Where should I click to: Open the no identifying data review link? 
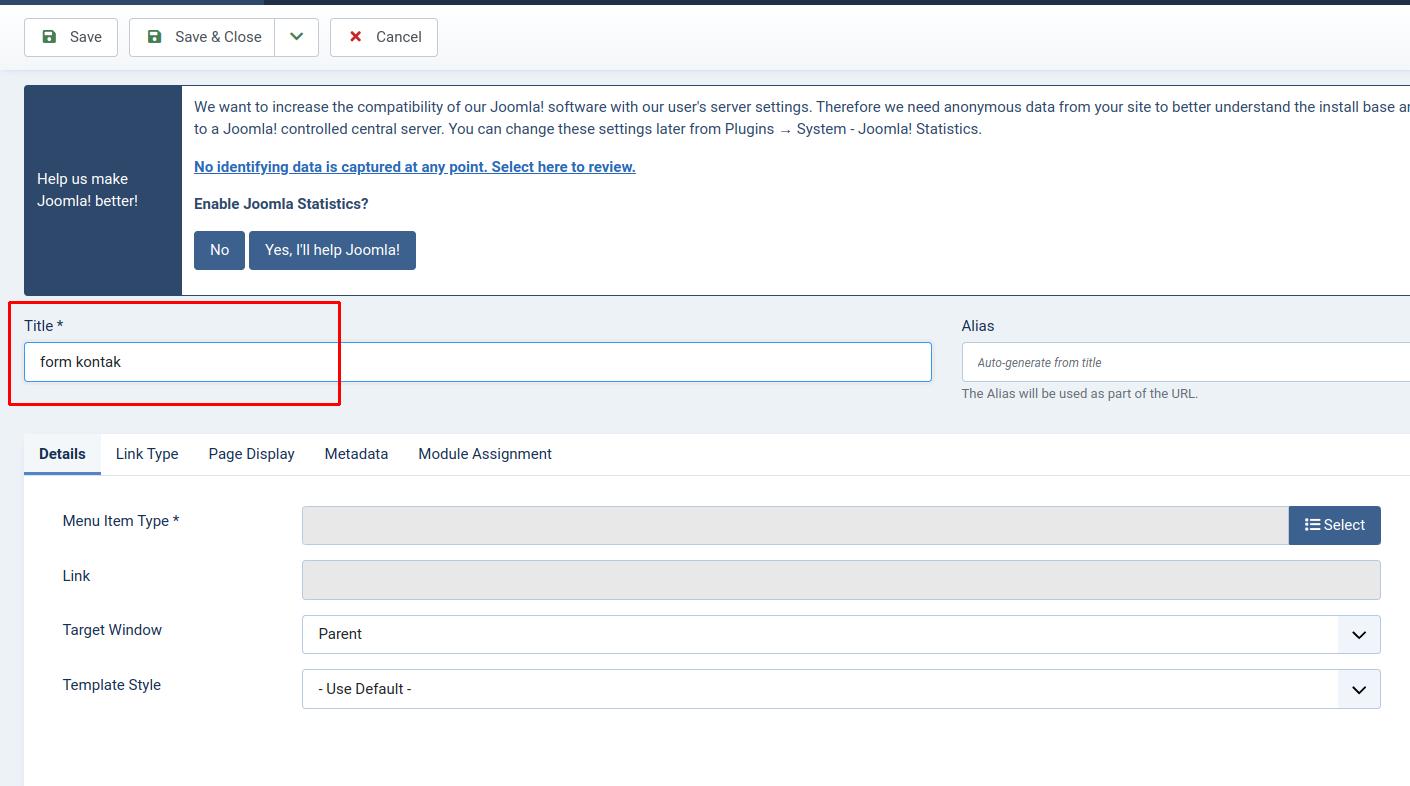(x=414, y=167)
